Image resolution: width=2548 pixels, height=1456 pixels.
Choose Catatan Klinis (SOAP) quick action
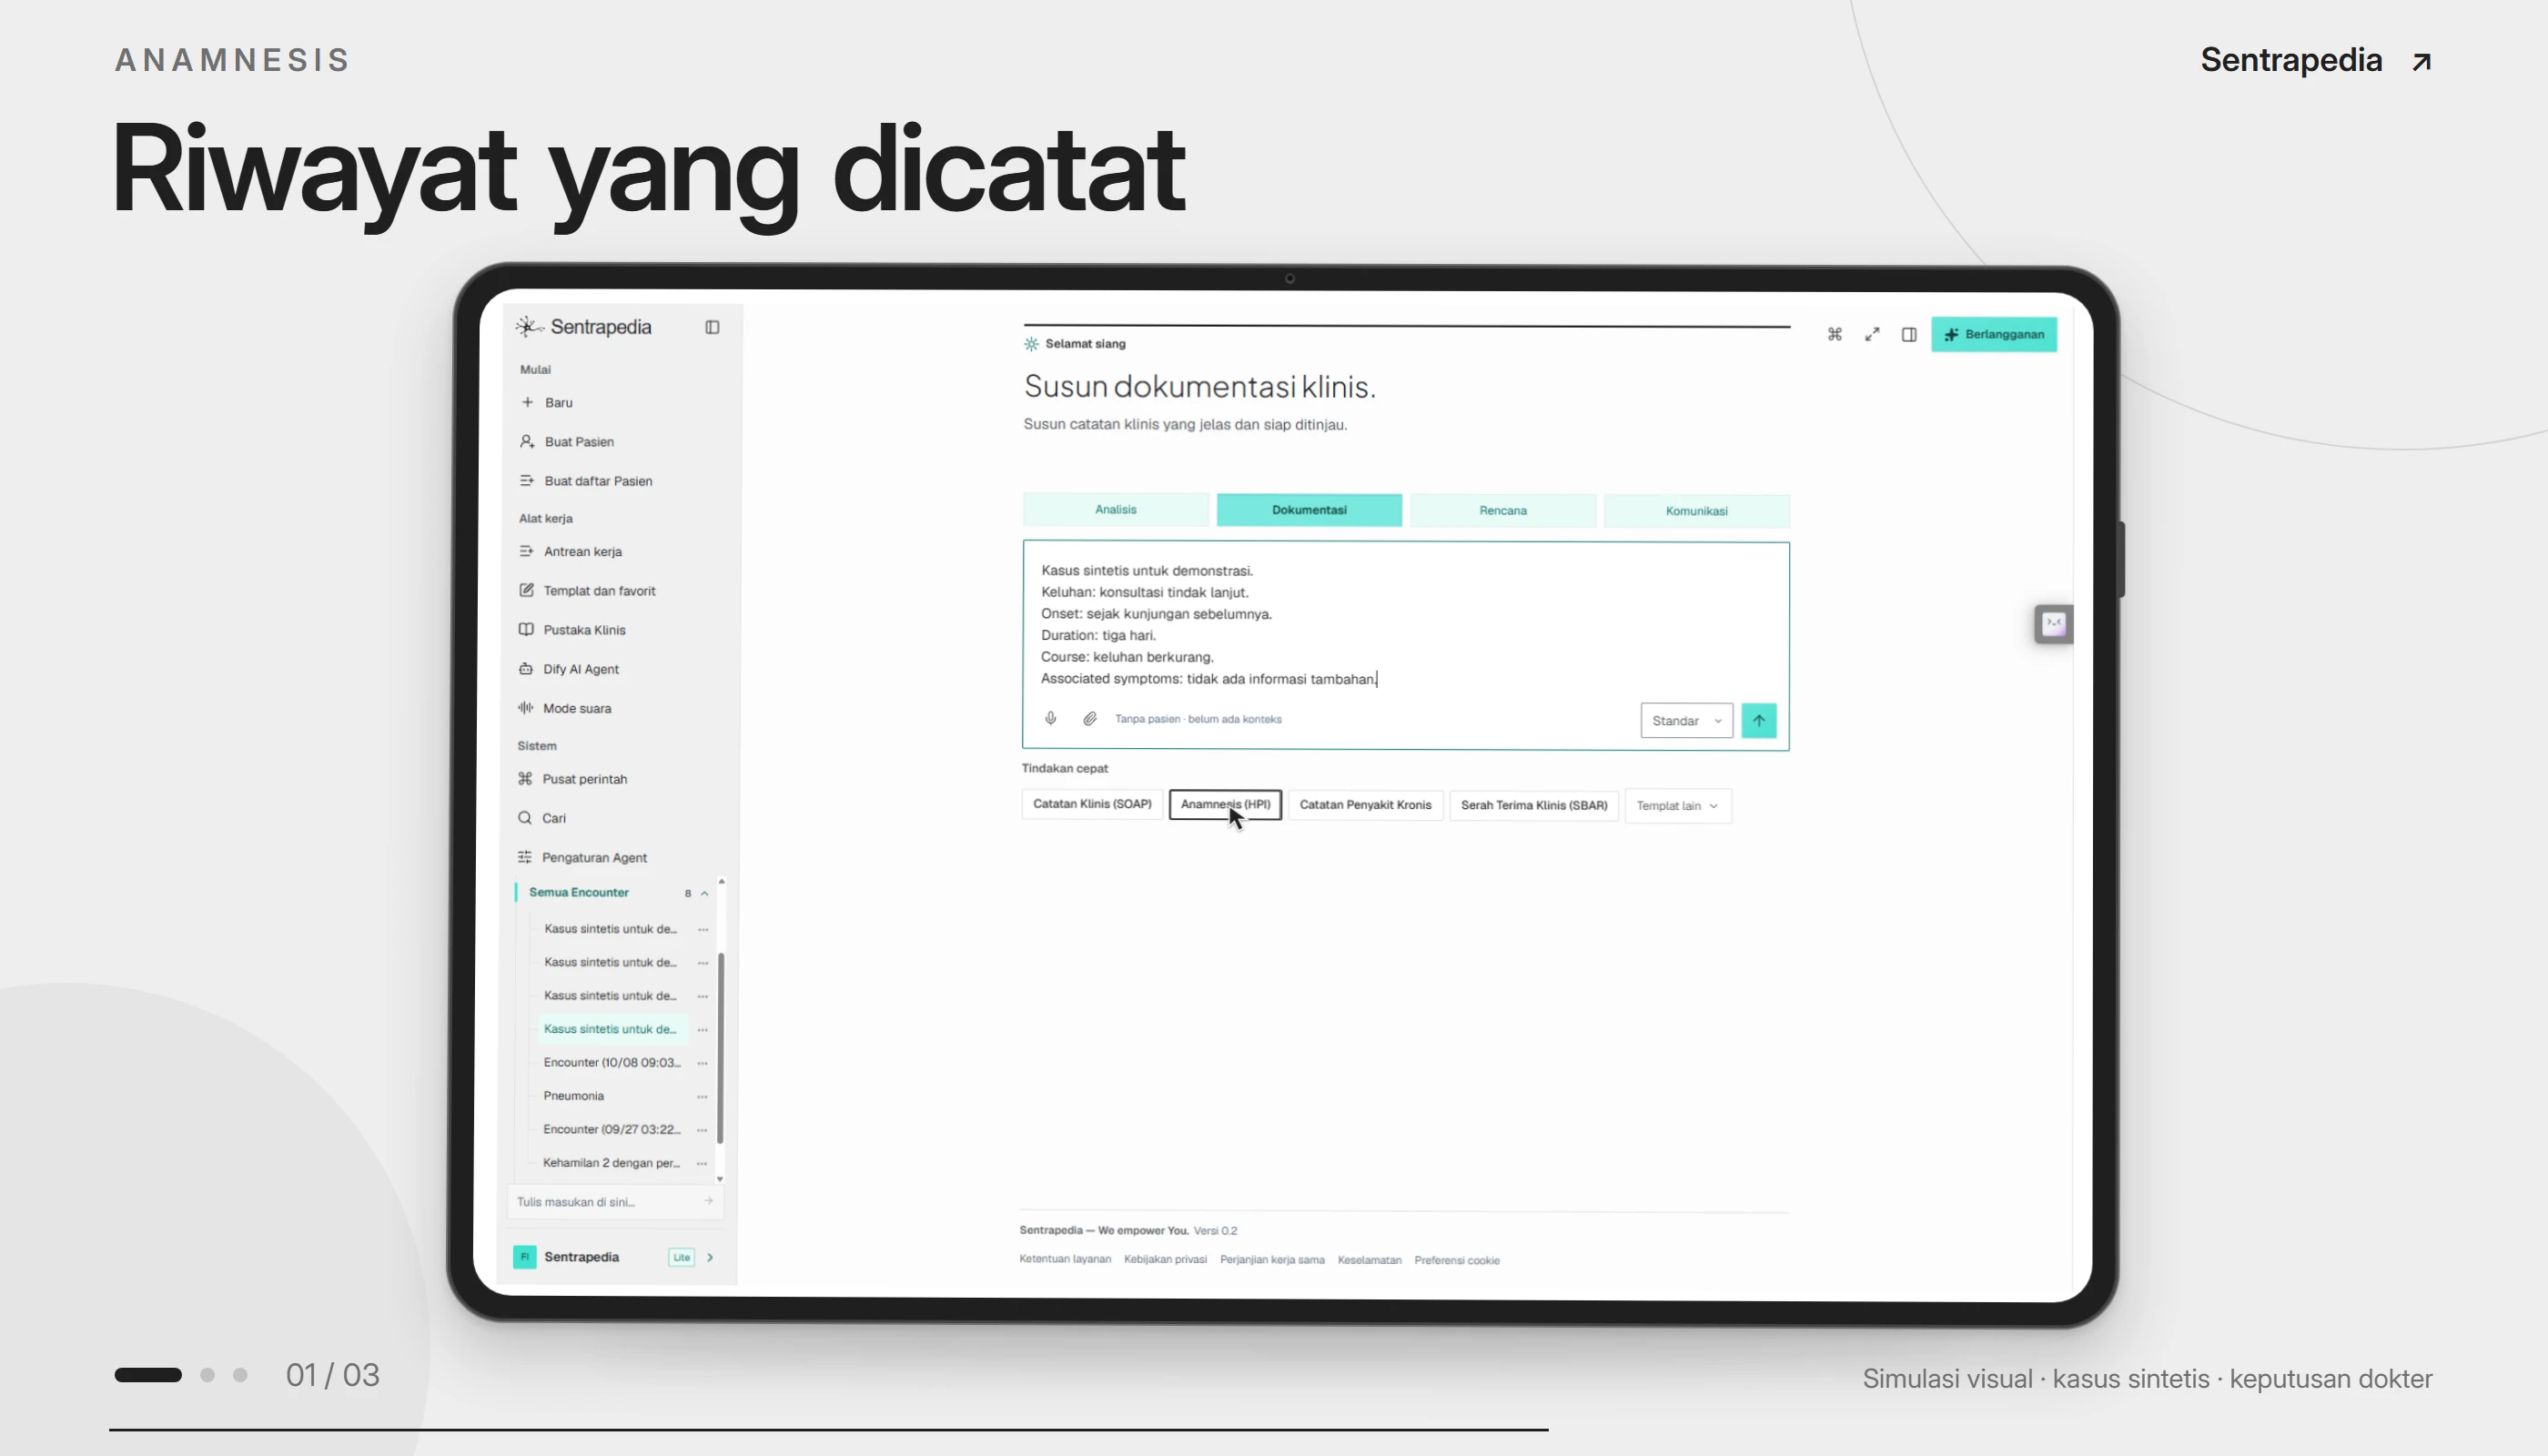tap(1092, 804)
